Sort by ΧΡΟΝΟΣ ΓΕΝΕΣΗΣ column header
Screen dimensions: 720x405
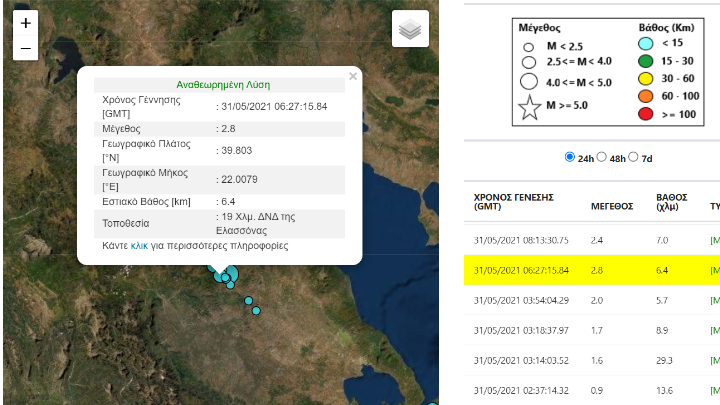(513, 202)
